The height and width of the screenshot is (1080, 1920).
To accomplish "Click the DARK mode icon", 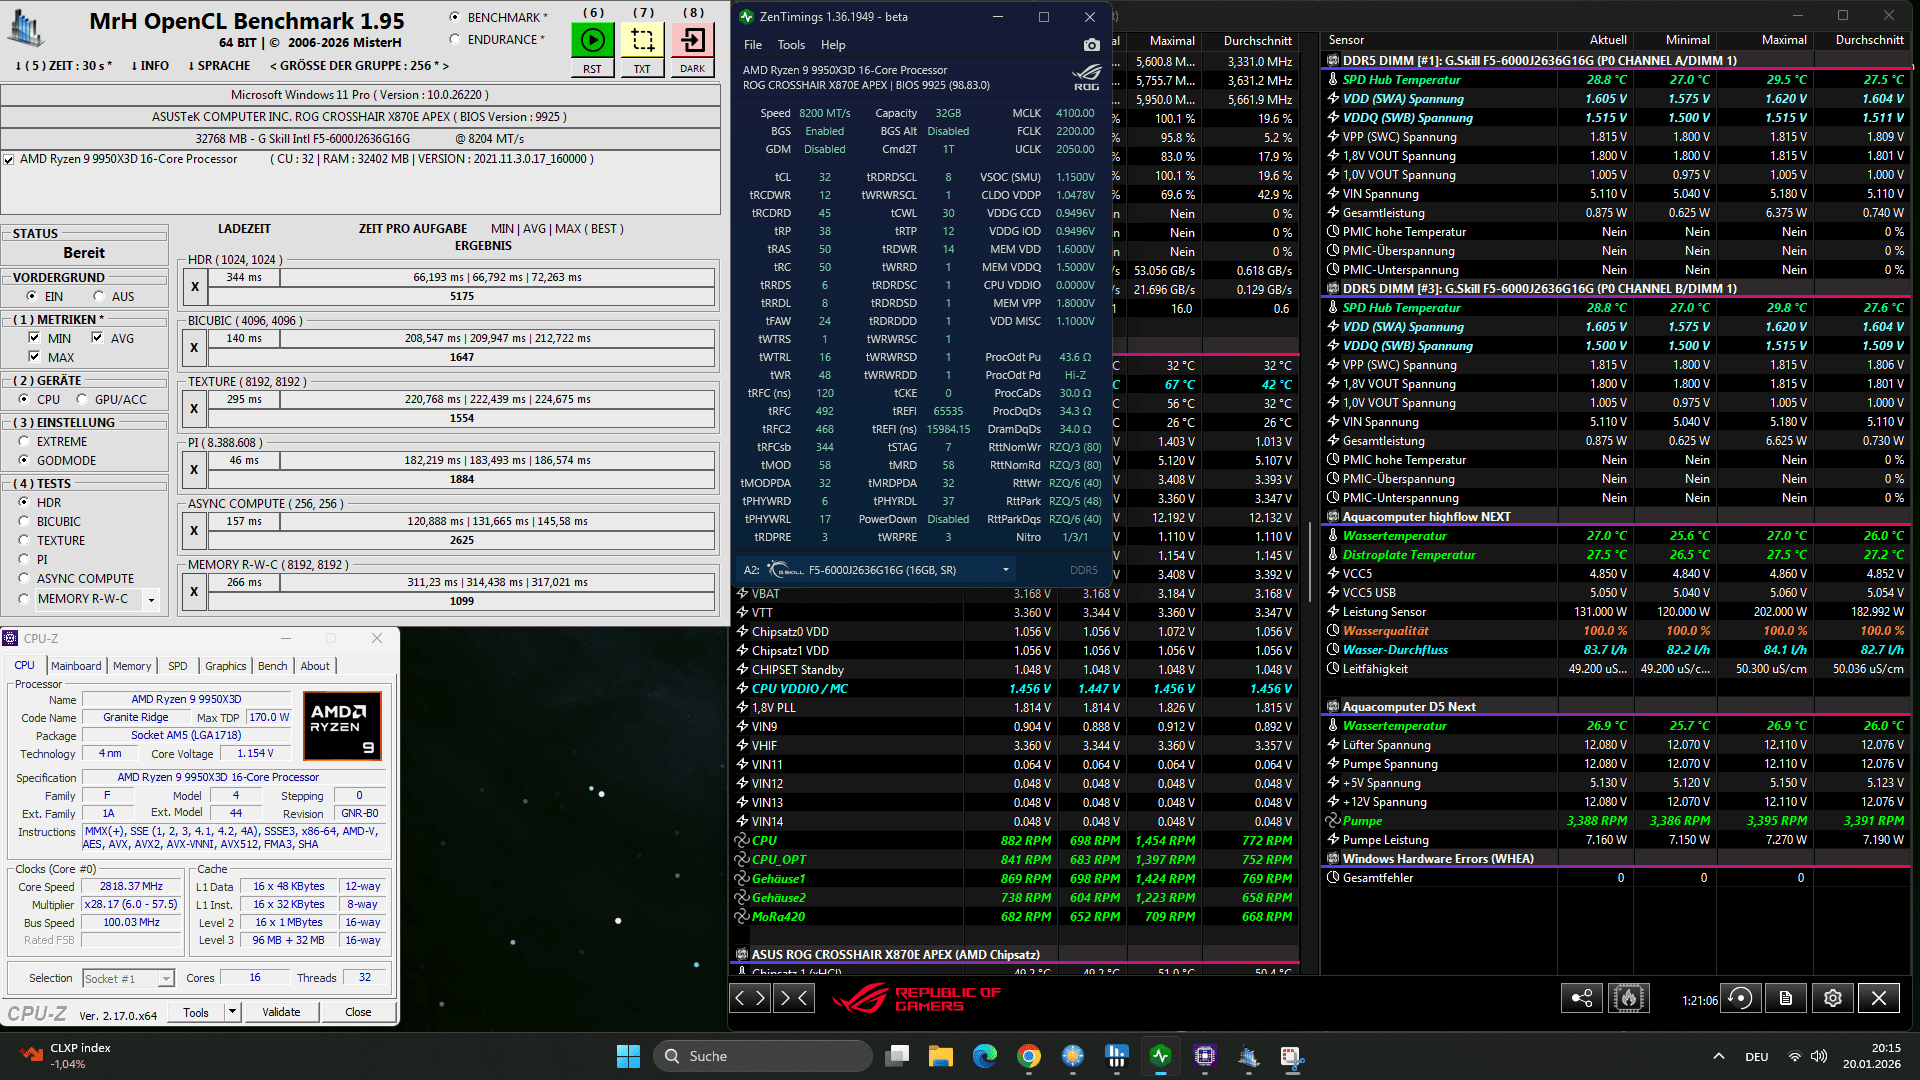I will (x=692, y=41).
